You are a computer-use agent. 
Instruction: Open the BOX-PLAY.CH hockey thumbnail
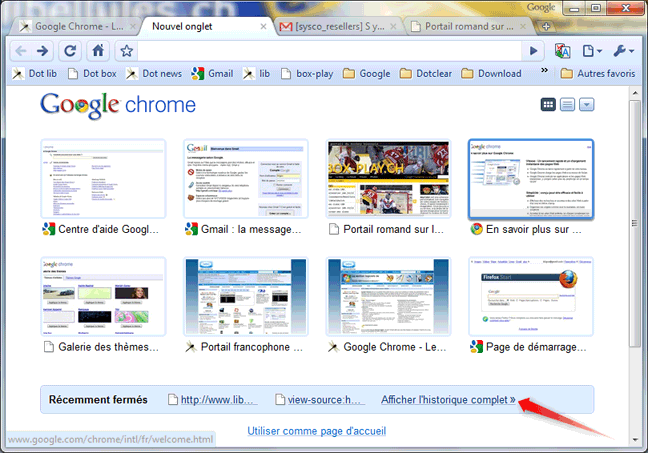[388, 179]
